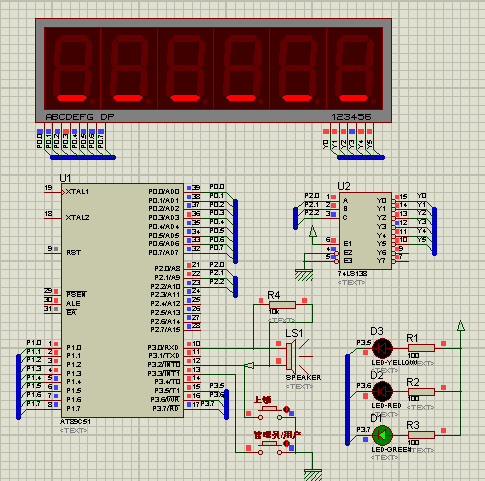This screenshot has height=481, width=485.
Task: Click the U1 AT89C51 microcontroller body
Action: coord(122,300)
